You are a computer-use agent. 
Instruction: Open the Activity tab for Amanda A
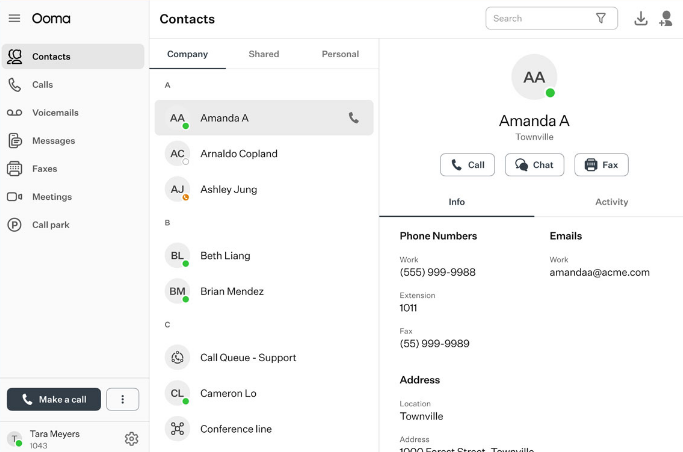click(x=611, y=202)
